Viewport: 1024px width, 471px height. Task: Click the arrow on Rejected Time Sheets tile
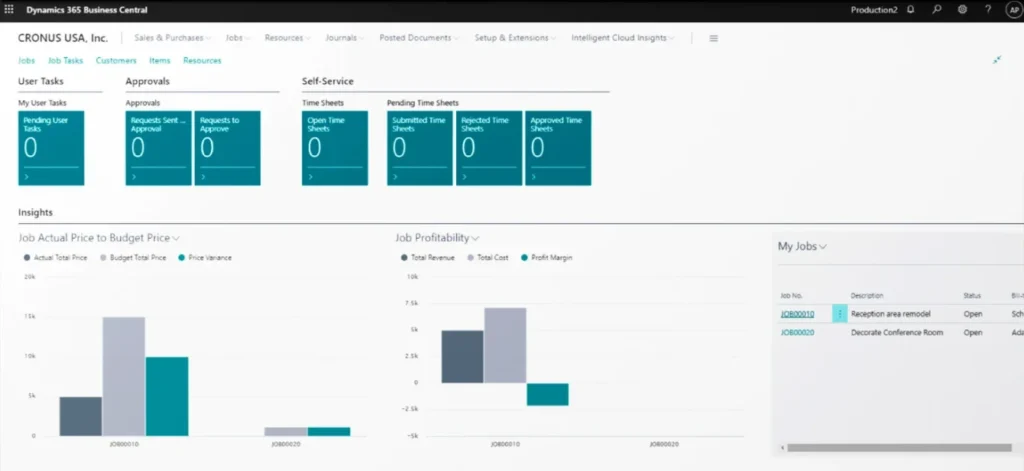pos(464,177)
